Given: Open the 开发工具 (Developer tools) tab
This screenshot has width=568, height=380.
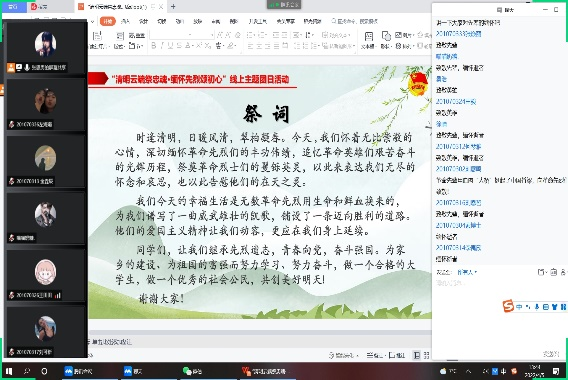Looking at the screenshot, I should coord(258,21).
